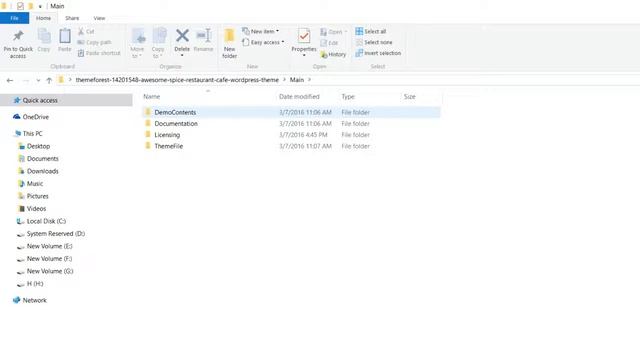Switch to the Share tab
This screenshot has height=360, width=640.
tap(72, 18)
